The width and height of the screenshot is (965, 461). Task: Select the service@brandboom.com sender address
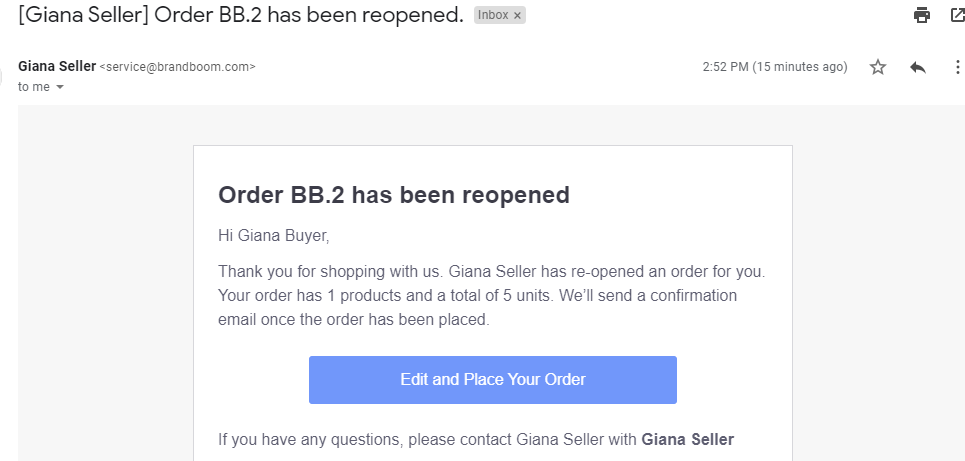click(x=177, y=67)
